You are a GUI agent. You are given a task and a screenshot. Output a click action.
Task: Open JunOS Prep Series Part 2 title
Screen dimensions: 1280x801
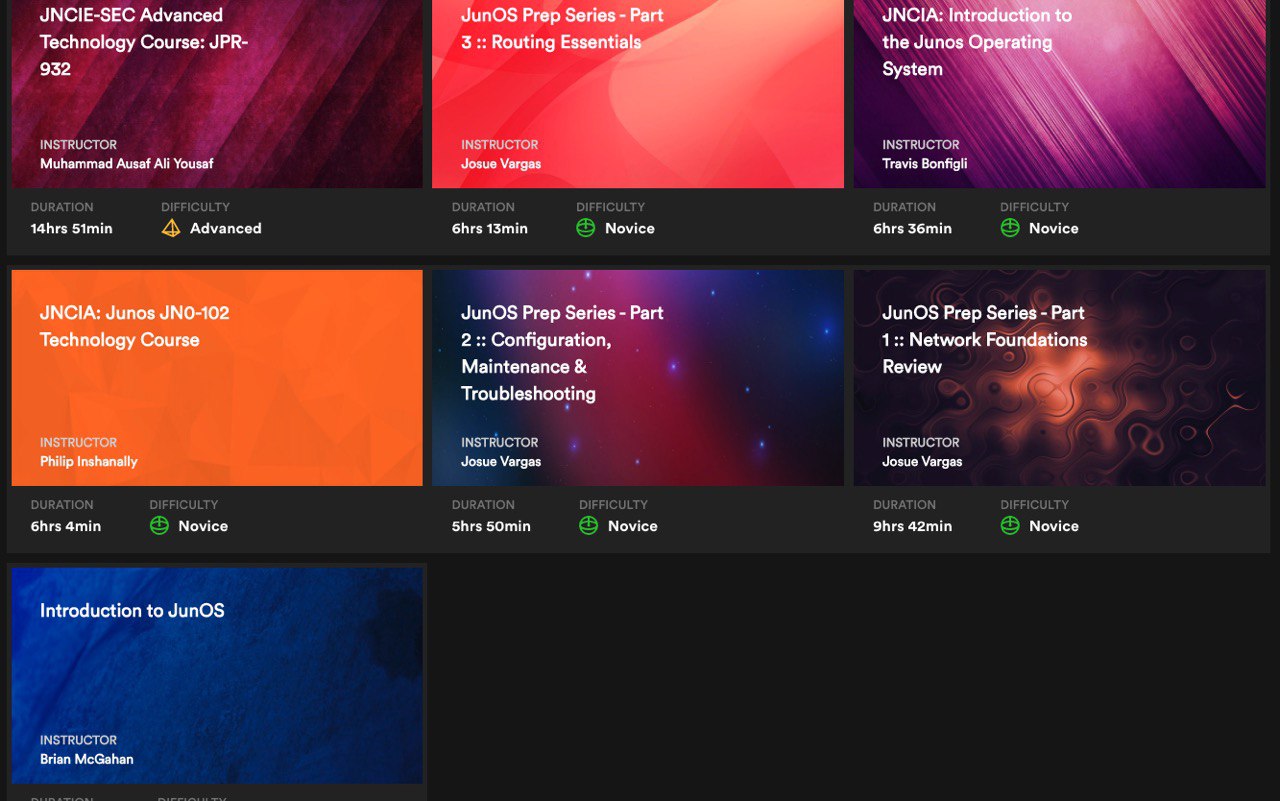pos(562,353)
